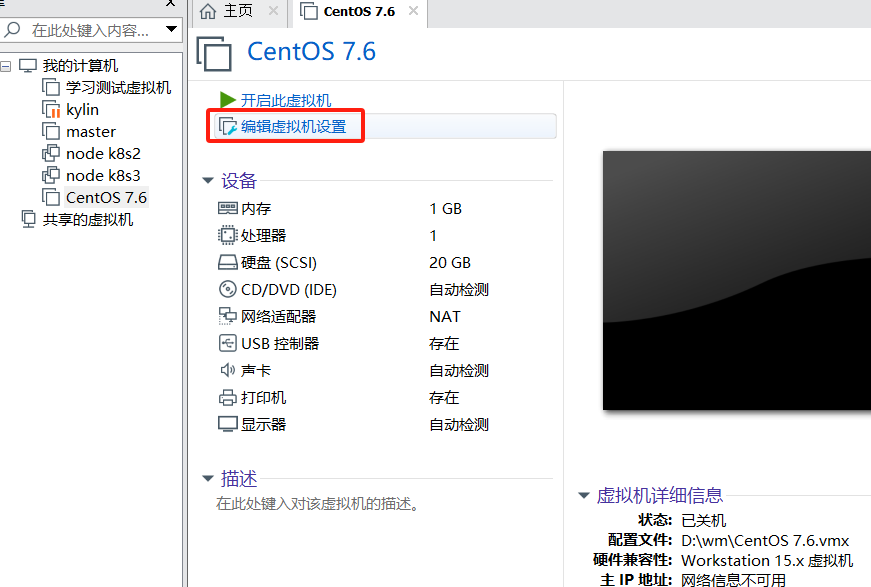Image resolution: width=871 pixels, height=587 pixels.
Task: Select CentOS 7.6 in the library tree
Action: 106,198
